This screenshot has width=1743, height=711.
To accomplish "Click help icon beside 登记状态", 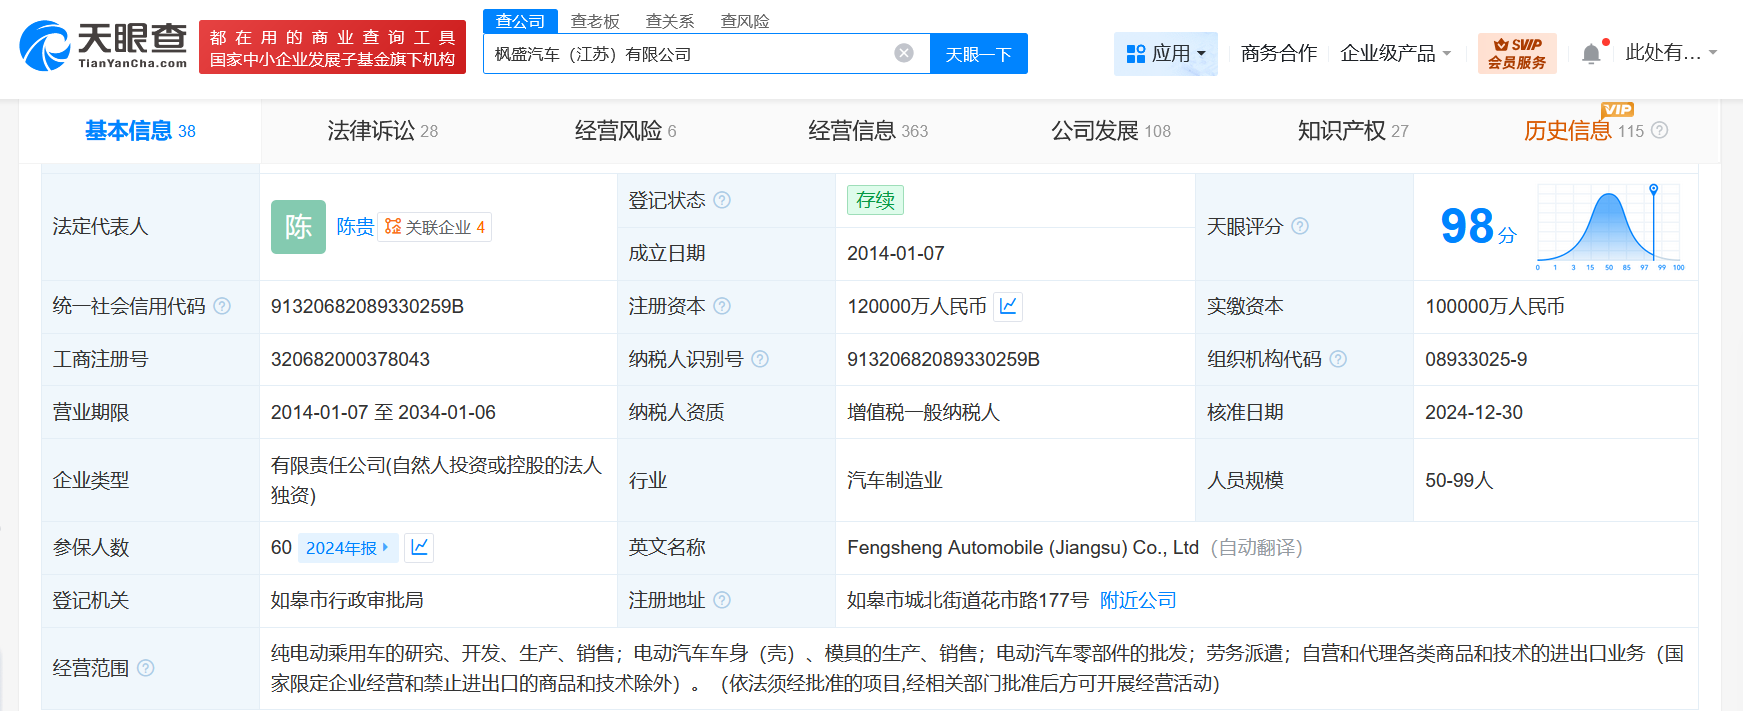I will [x=722, y=200].
